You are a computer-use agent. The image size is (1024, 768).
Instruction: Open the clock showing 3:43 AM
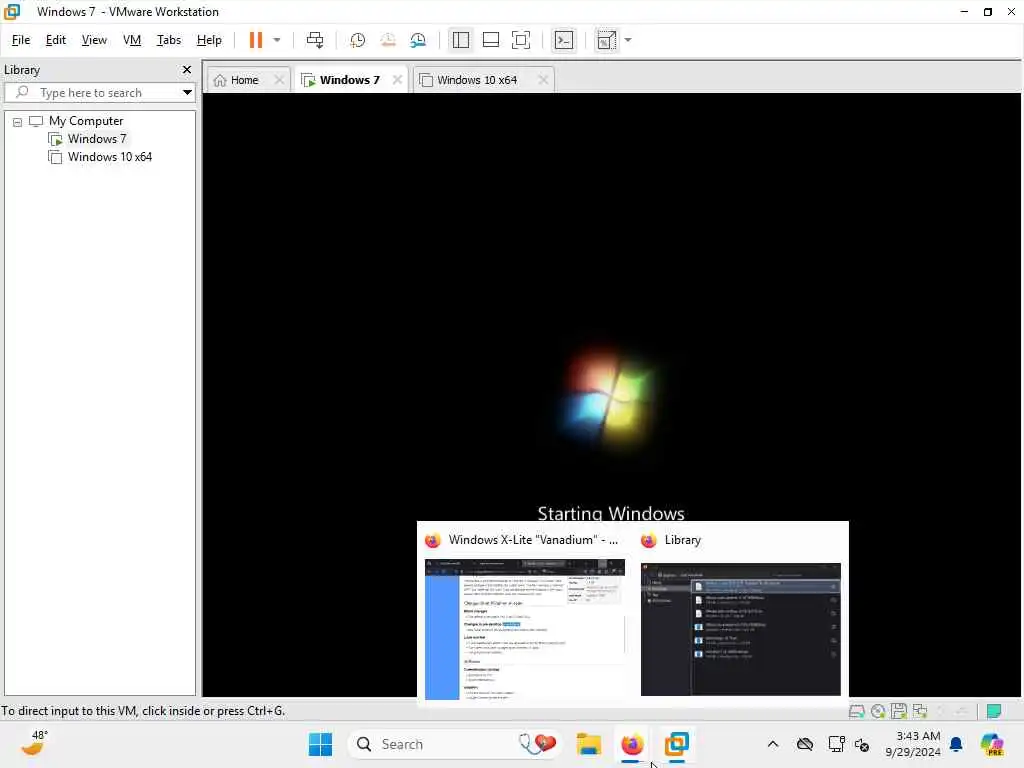click(912, 744)
